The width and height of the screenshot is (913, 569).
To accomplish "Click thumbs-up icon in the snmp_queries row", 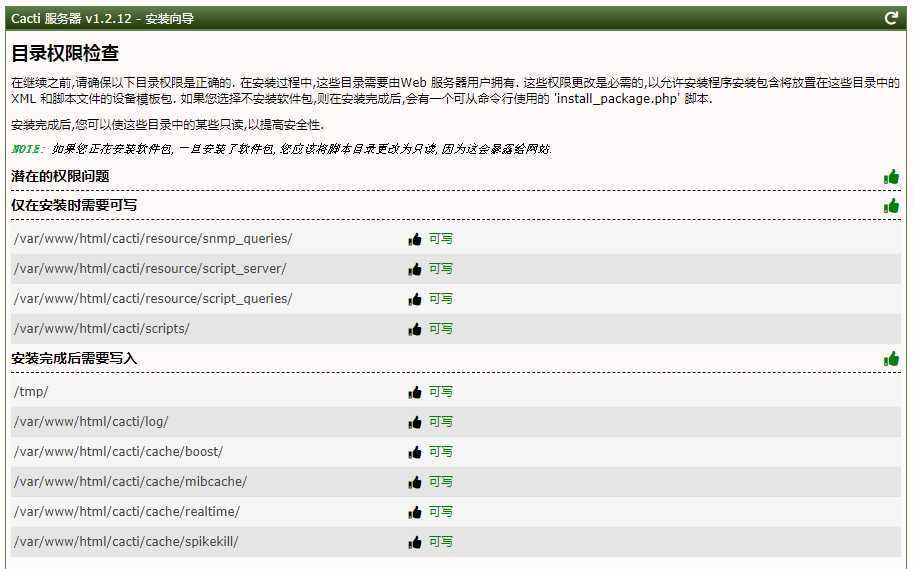I will point(415,239).
